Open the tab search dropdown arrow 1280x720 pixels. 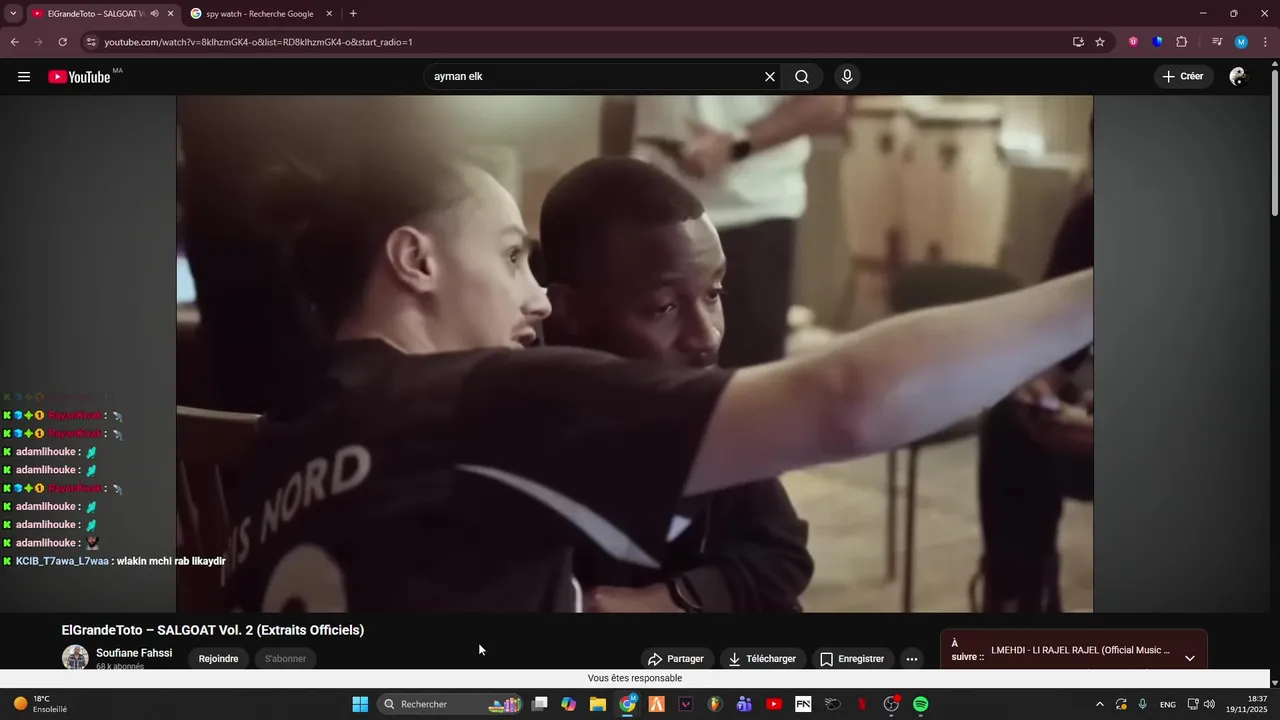(x=13, y=14)
